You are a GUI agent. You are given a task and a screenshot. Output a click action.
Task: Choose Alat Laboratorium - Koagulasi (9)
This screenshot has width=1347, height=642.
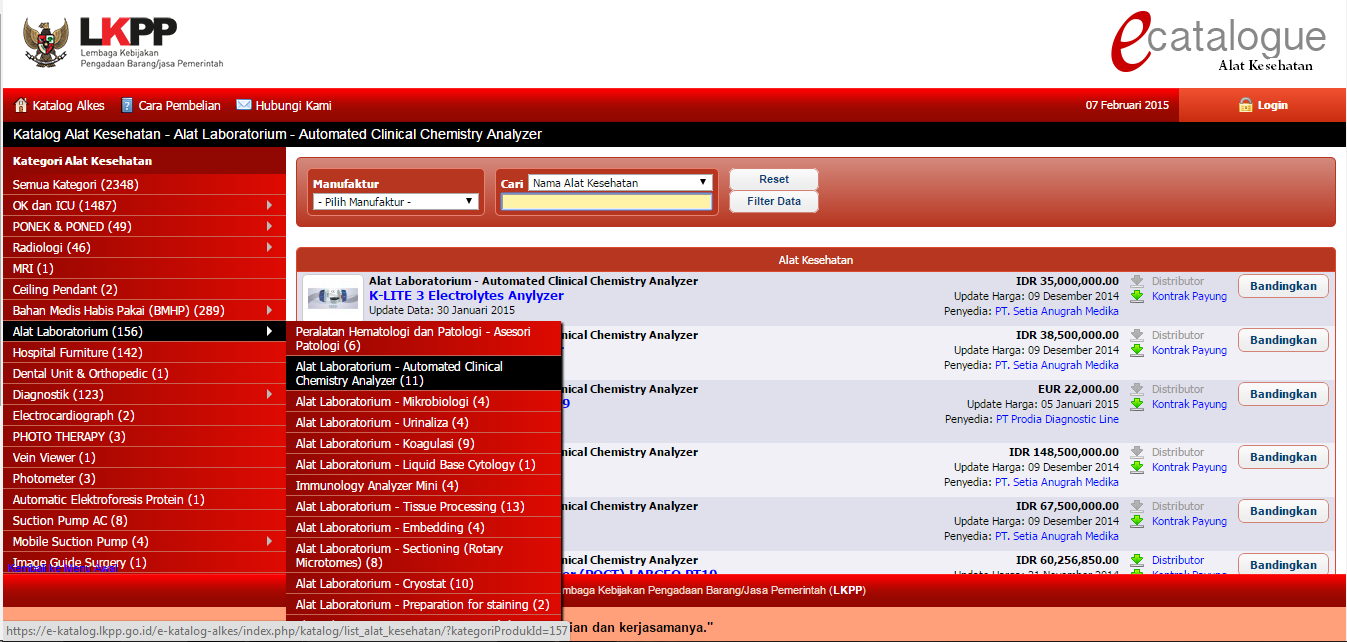click(x=425, y=444)
